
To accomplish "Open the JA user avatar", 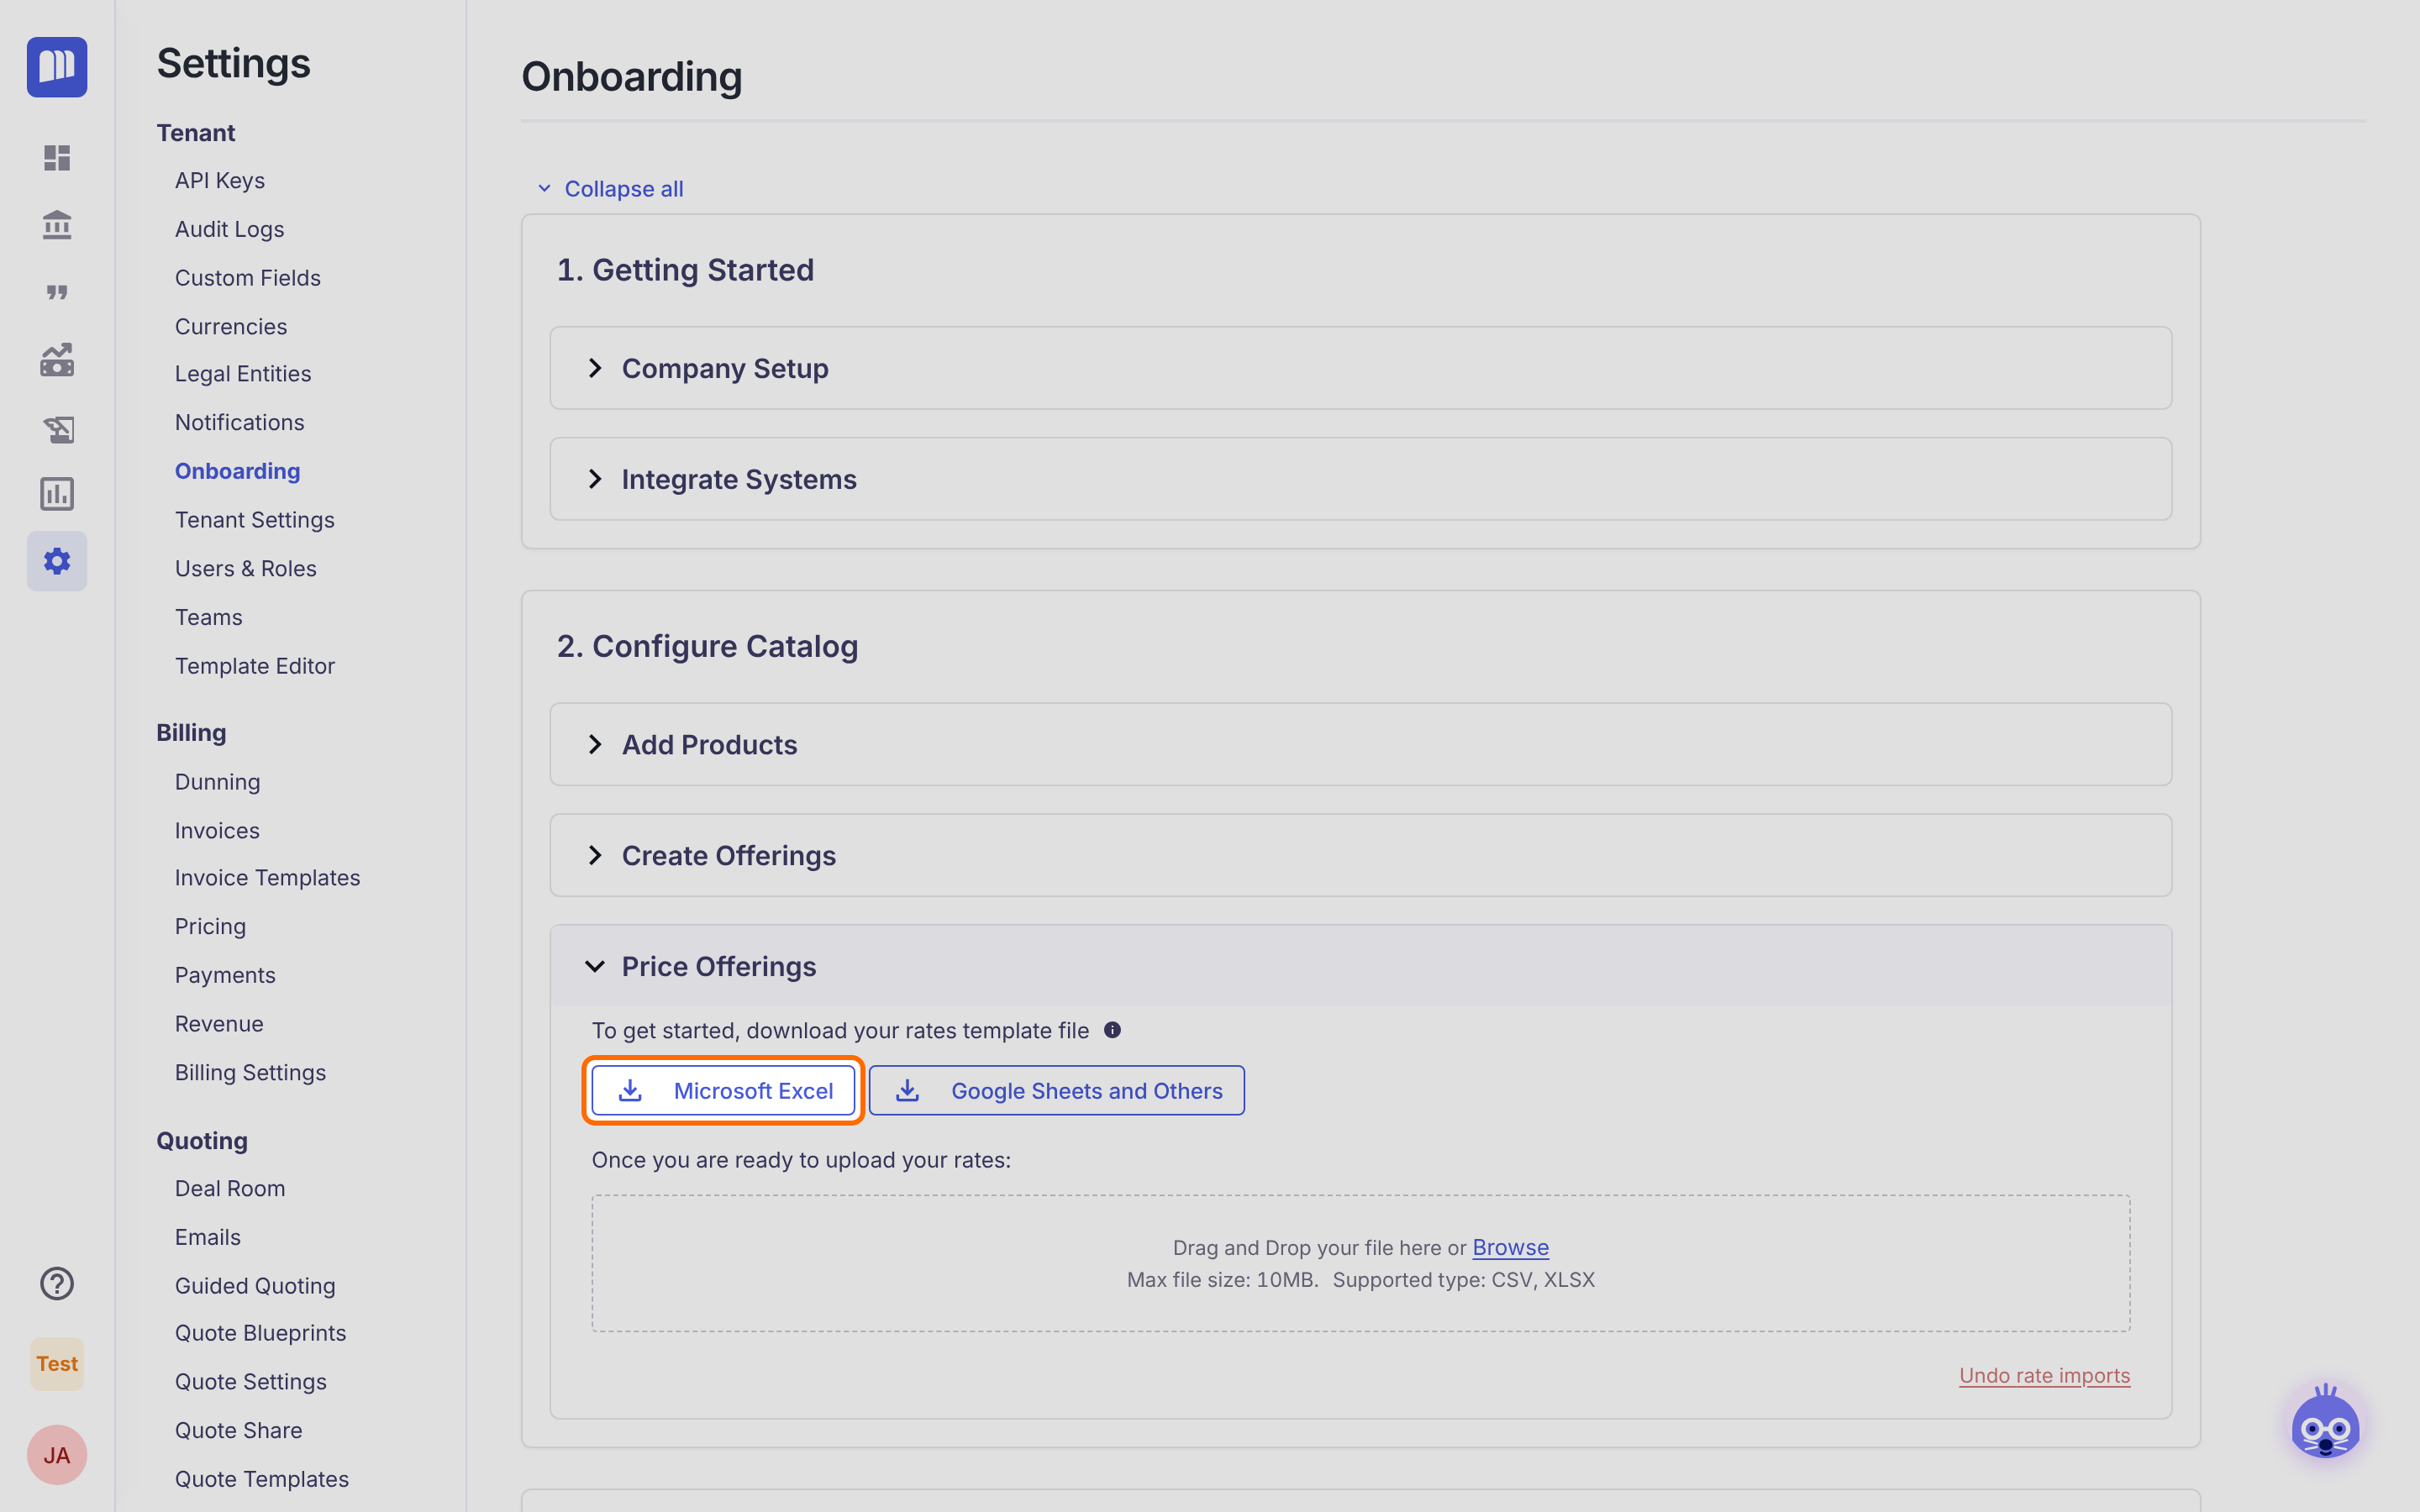I will point(57,1455).
